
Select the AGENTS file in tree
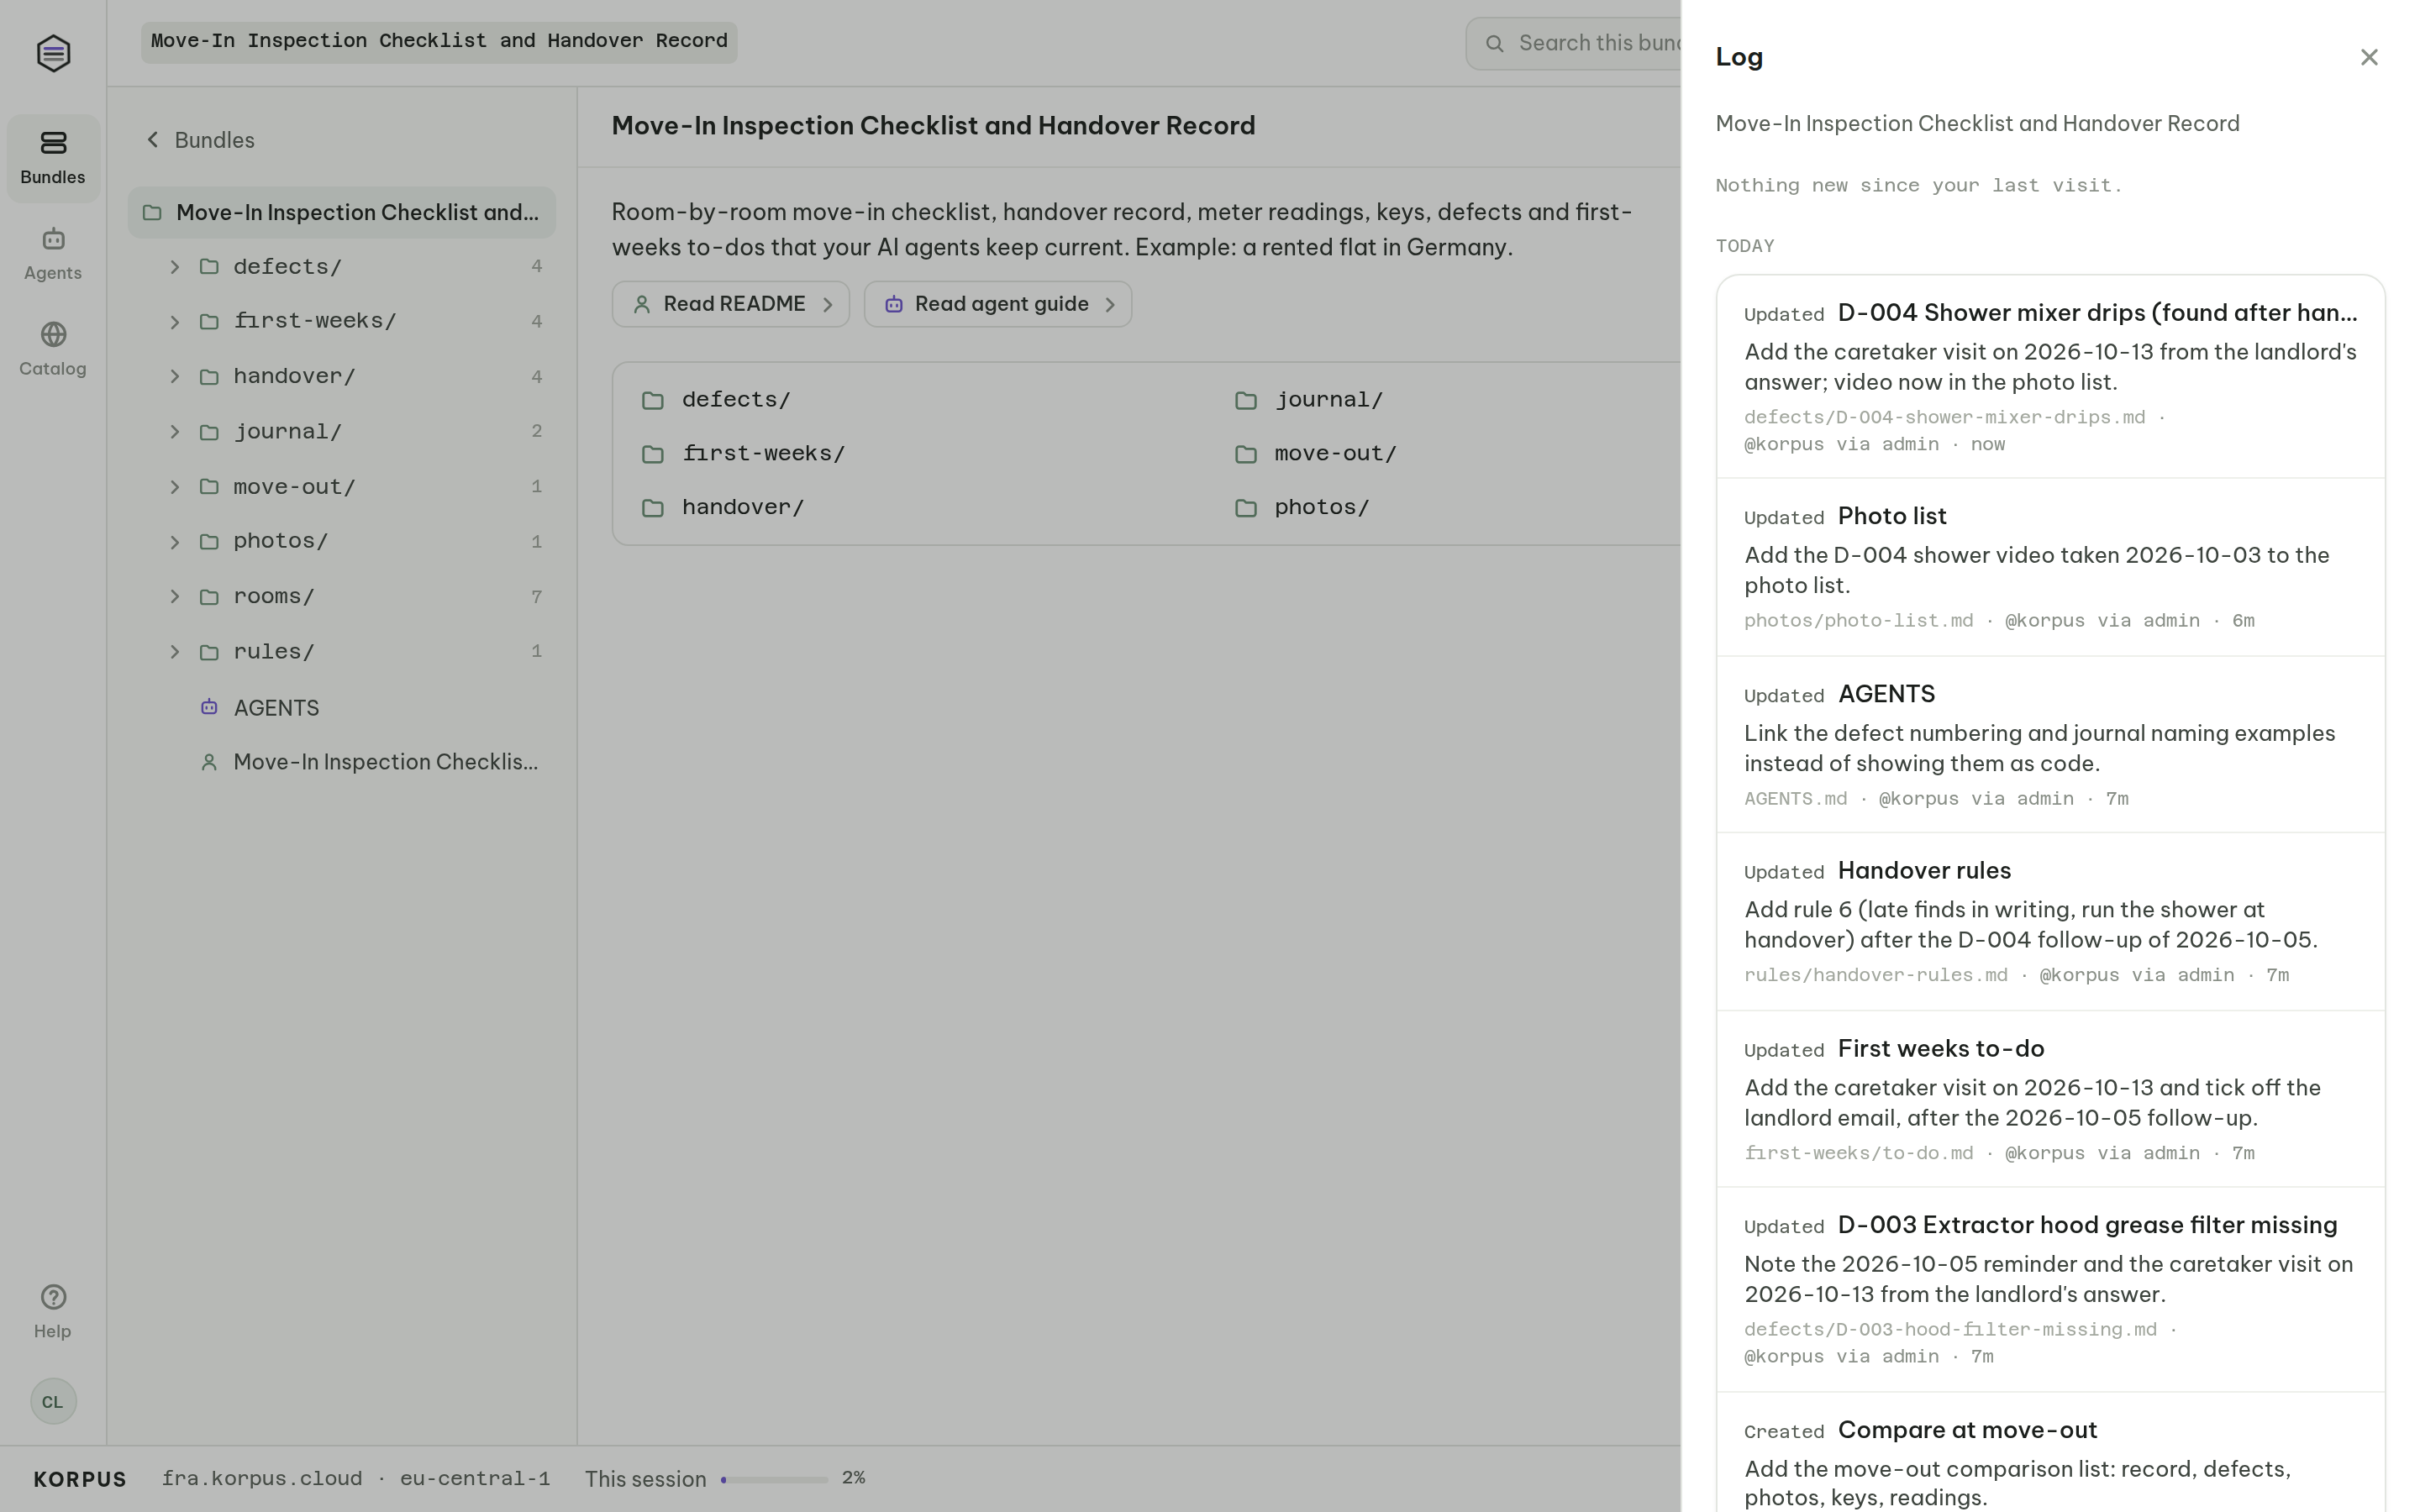coord(342,707)
